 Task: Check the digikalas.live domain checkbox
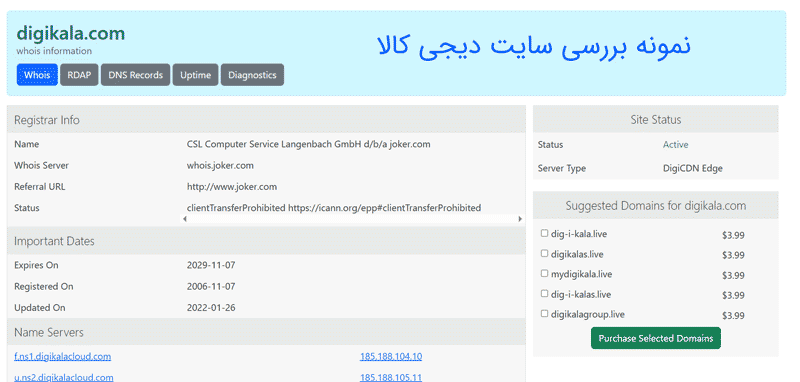(x=544, y=253)
